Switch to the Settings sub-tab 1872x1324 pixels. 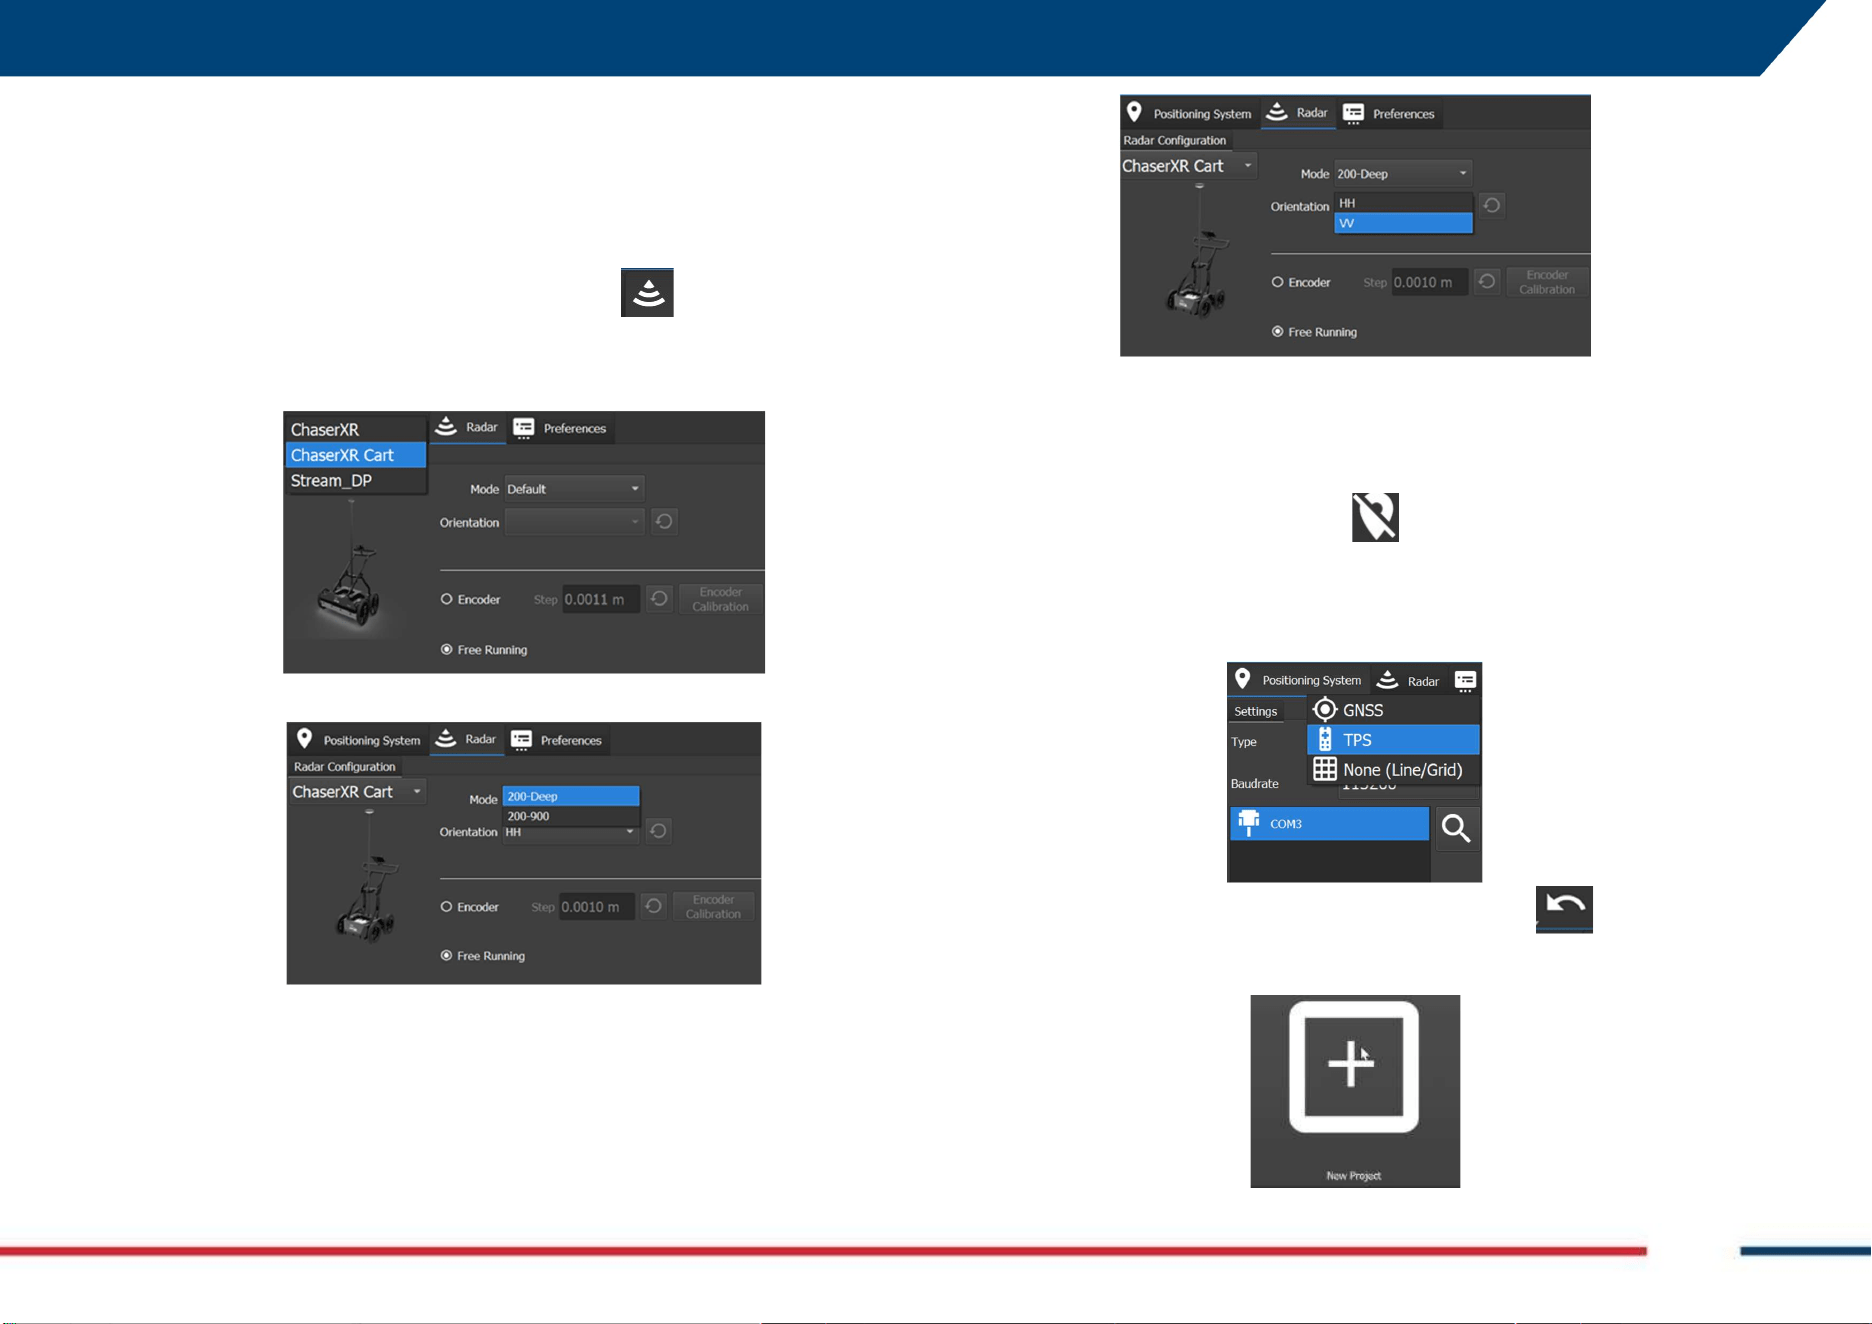click(x=1256, y=711)
